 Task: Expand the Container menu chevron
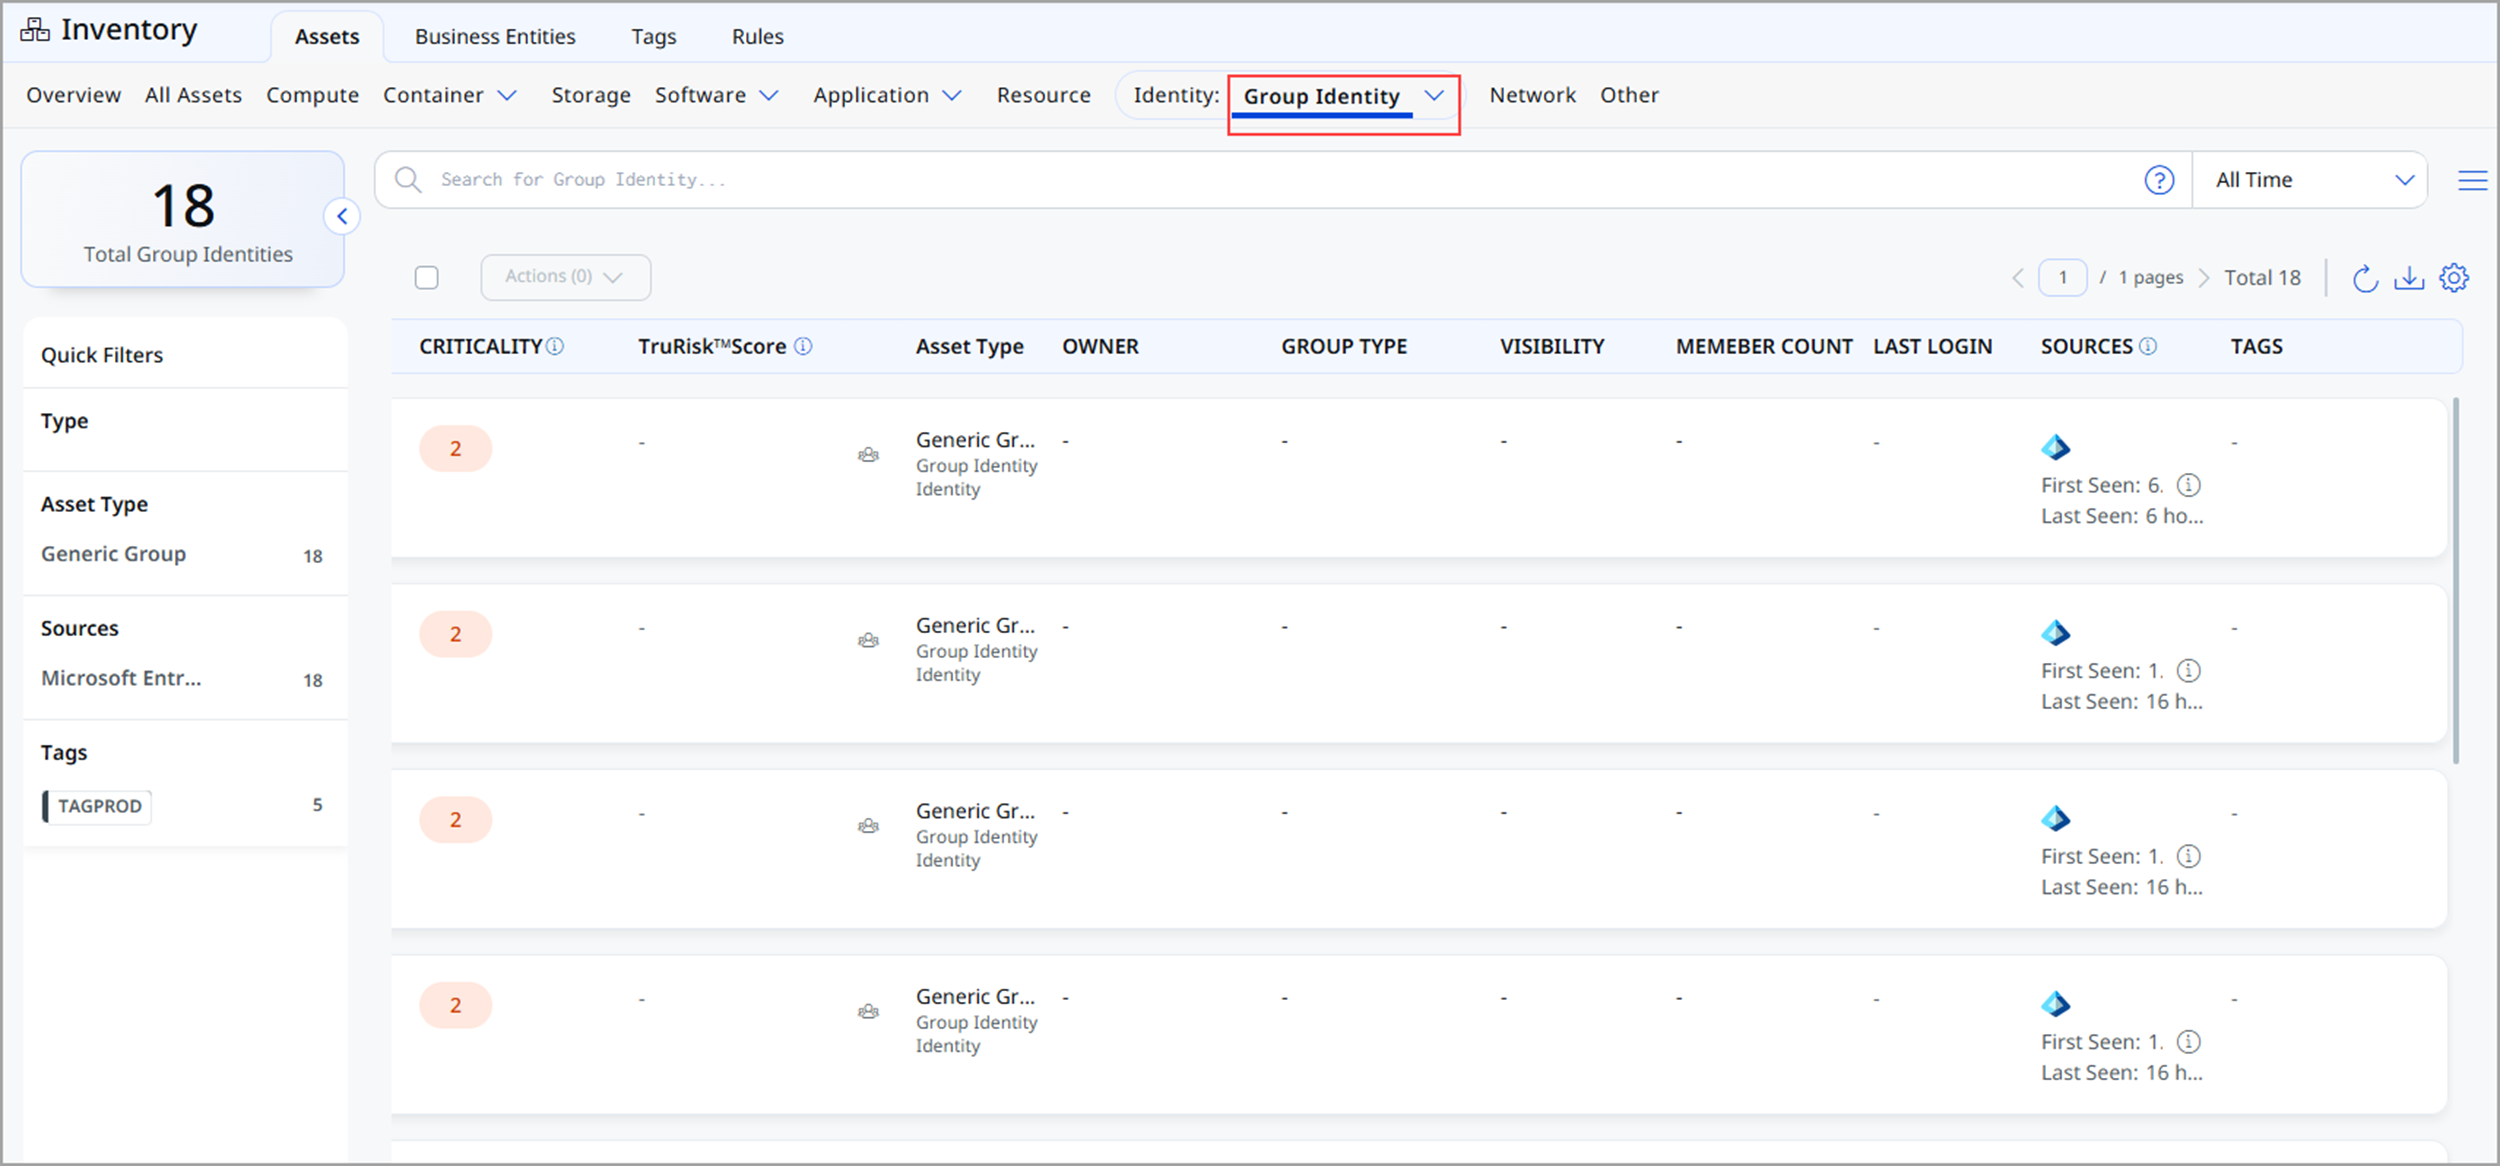point(508,95)
